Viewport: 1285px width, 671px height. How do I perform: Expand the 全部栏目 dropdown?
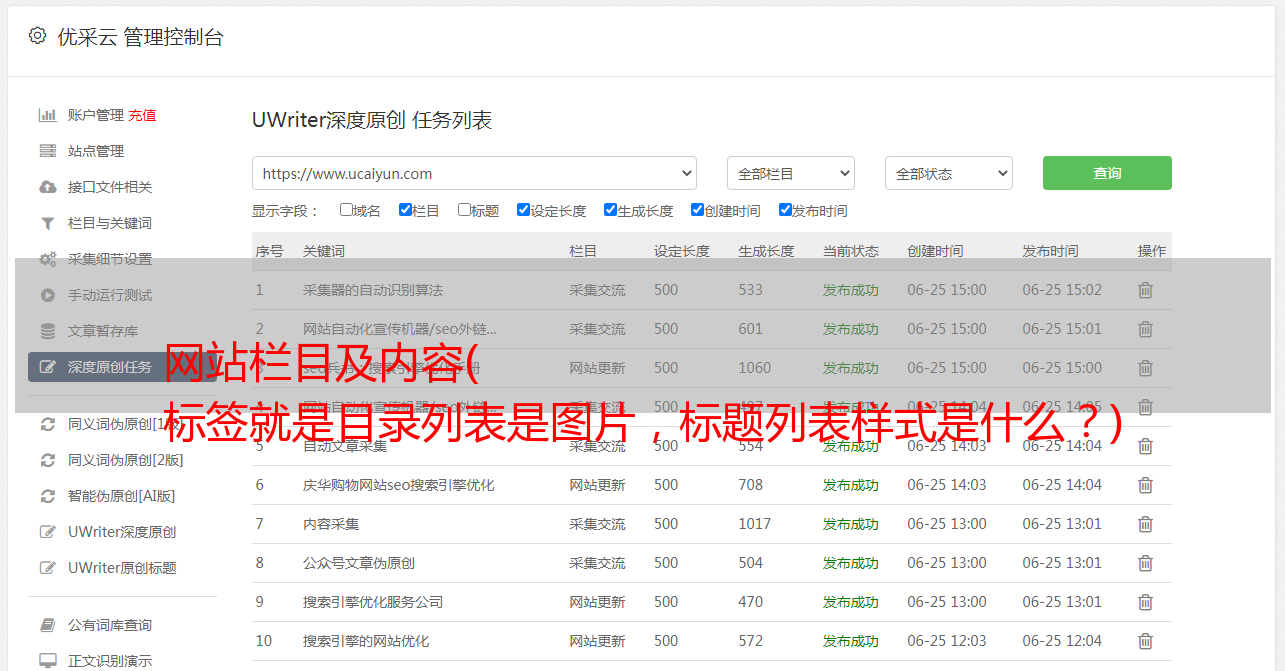(790, 173)
